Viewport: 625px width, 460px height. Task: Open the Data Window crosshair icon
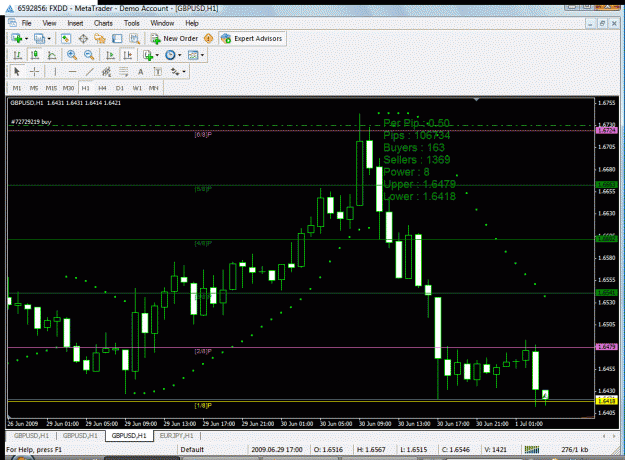point(83,38)
